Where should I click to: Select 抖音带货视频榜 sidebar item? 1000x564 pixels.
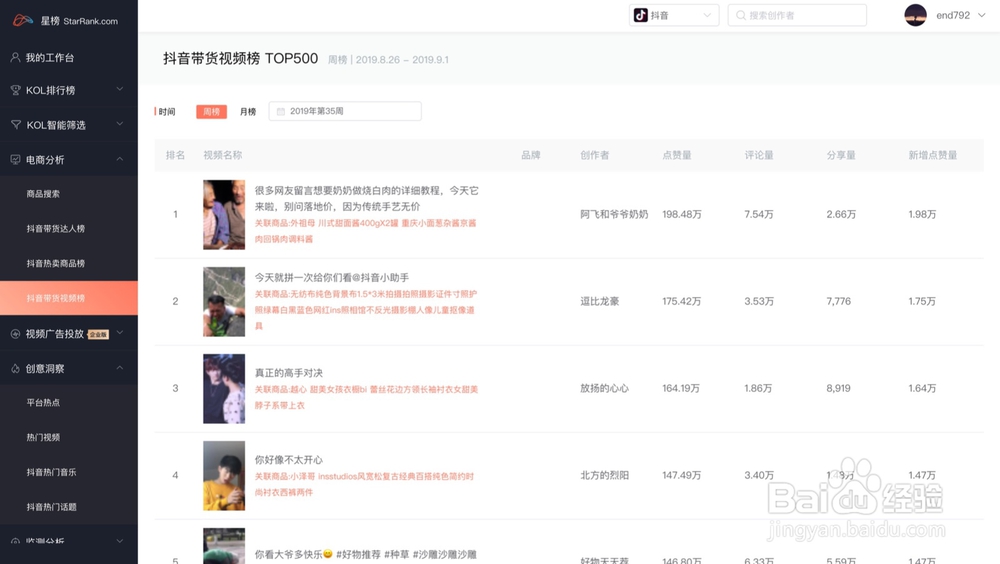(x=69, y=298)
